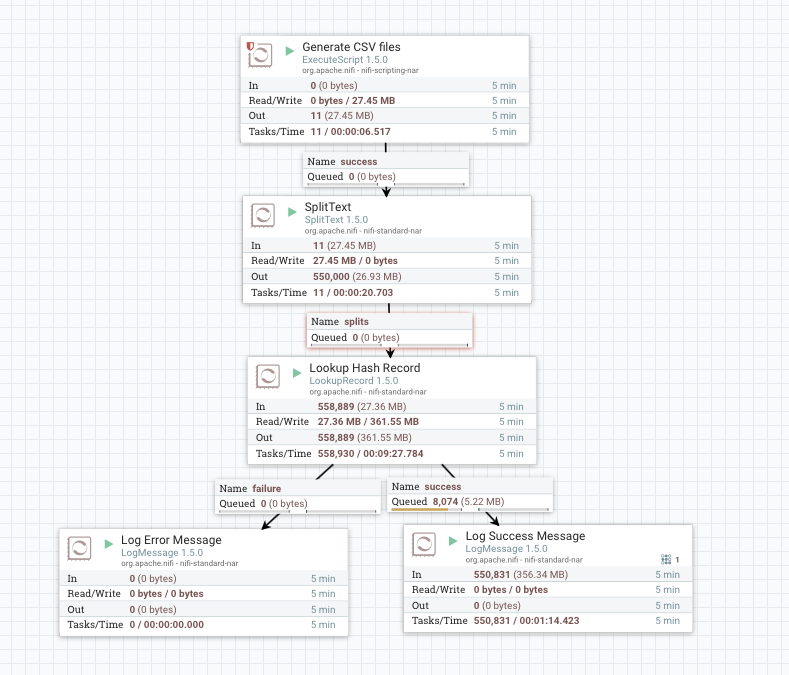
Task: Select the Log Success Message title
Action: pos(525,536)
